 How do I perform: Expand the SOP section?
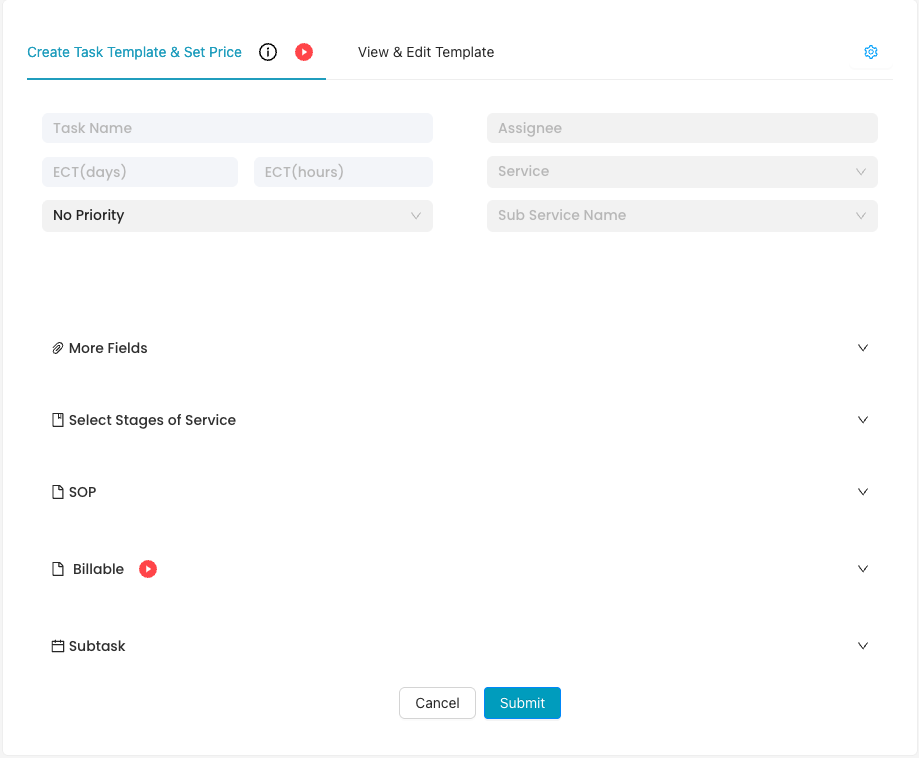click(862, 491)
